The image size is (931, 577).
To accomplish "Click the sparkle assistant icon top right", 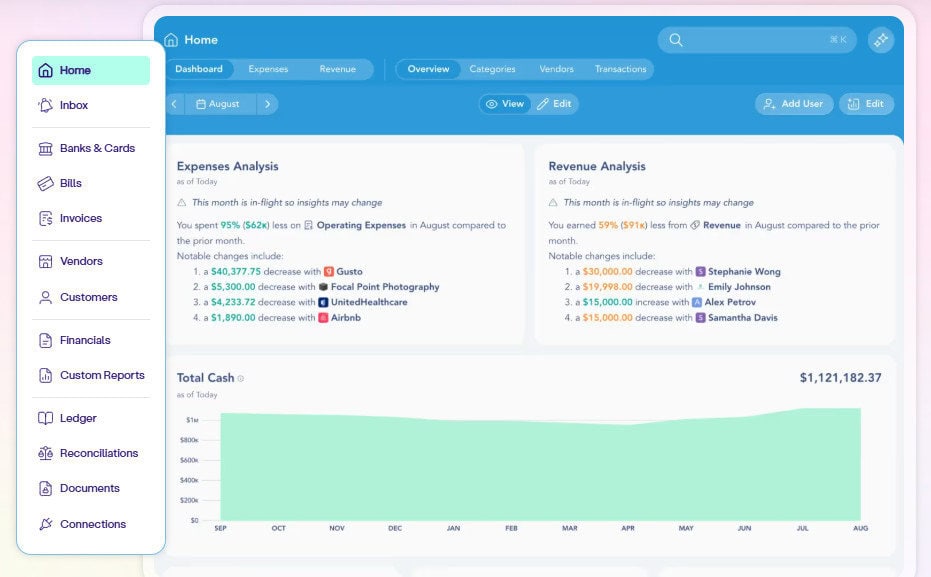I will click(x=881, y=40).
